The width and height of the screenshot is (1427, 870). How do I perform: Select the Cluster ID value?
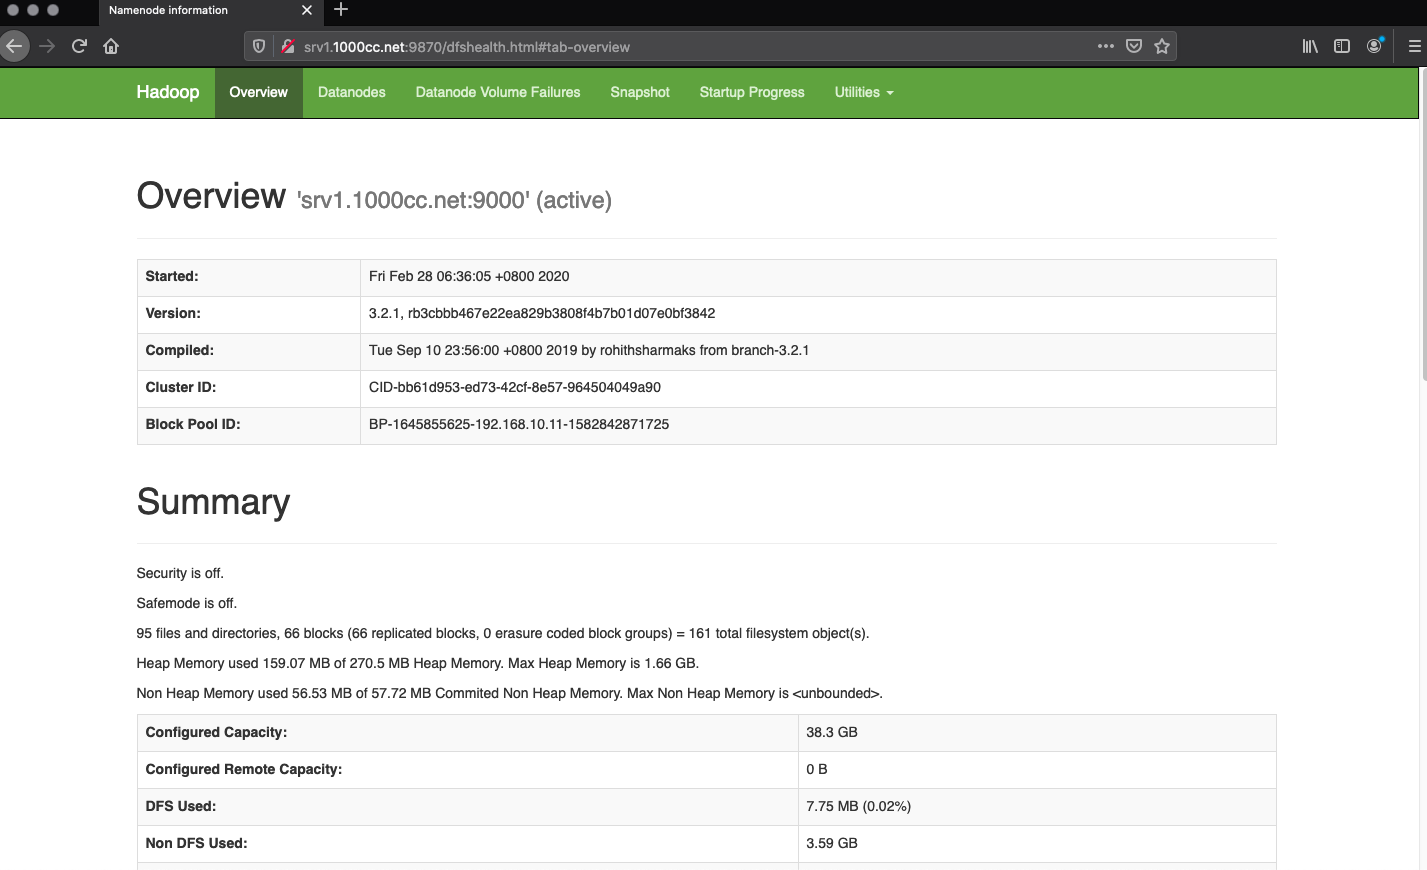pyautogui.click(x=515, y=387)
